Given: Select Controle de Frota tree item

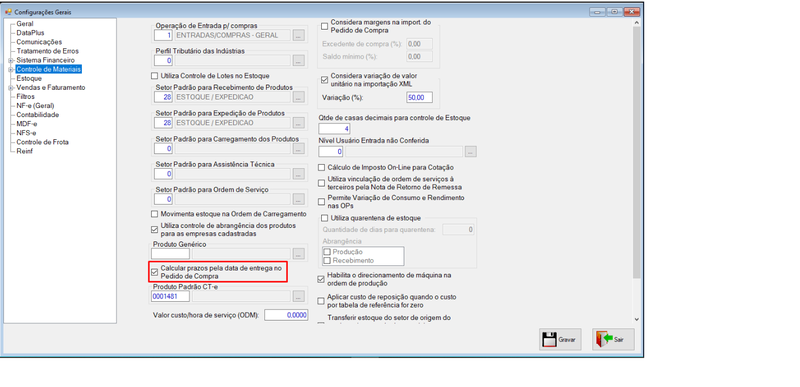Looking at the screenshot, I should [42, 142].
